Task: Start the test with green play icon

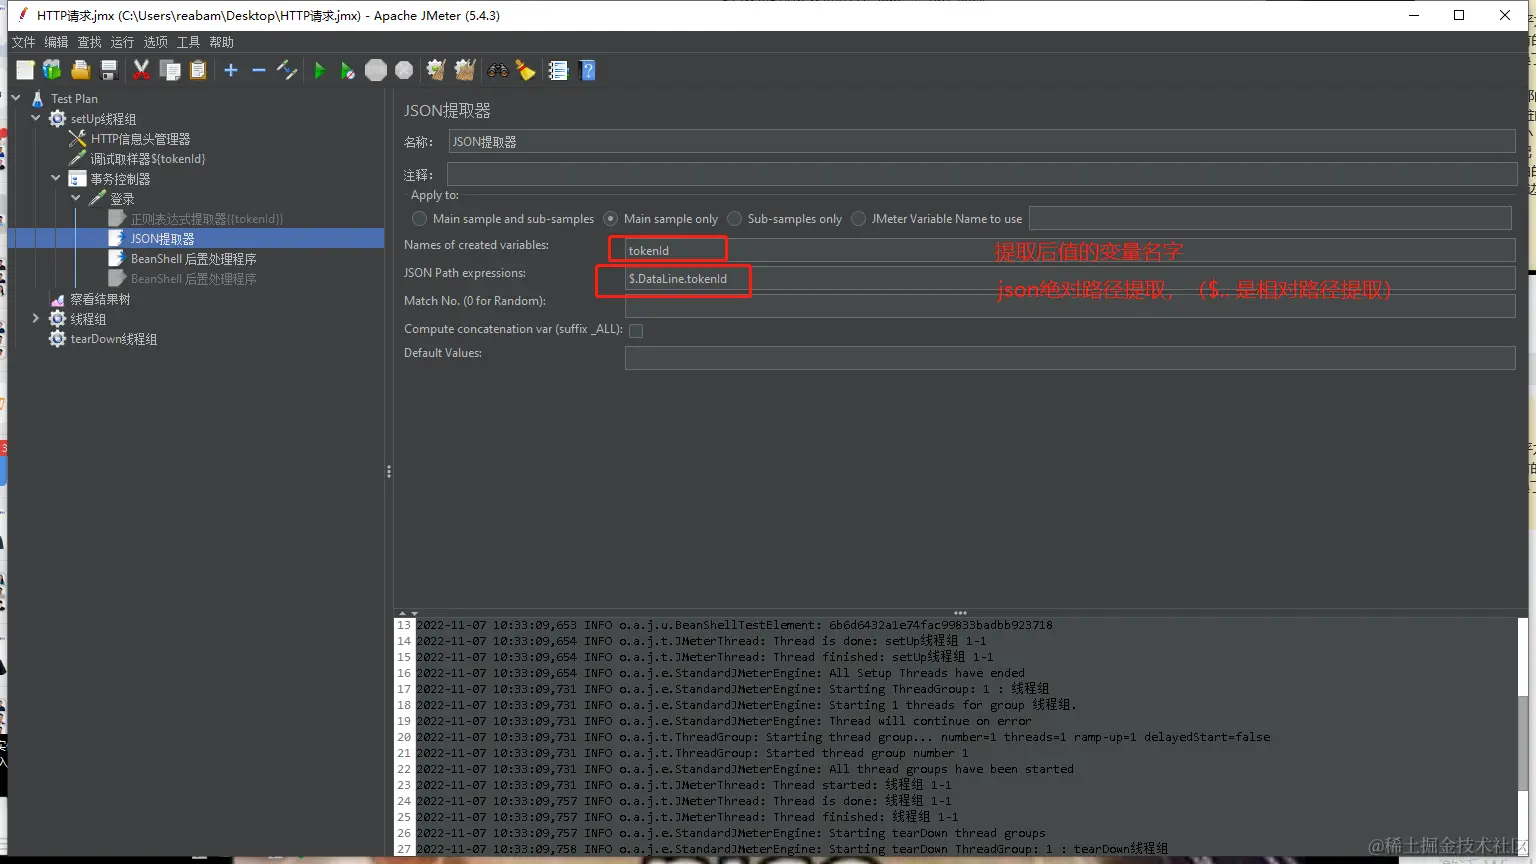Action: point(319,70)
